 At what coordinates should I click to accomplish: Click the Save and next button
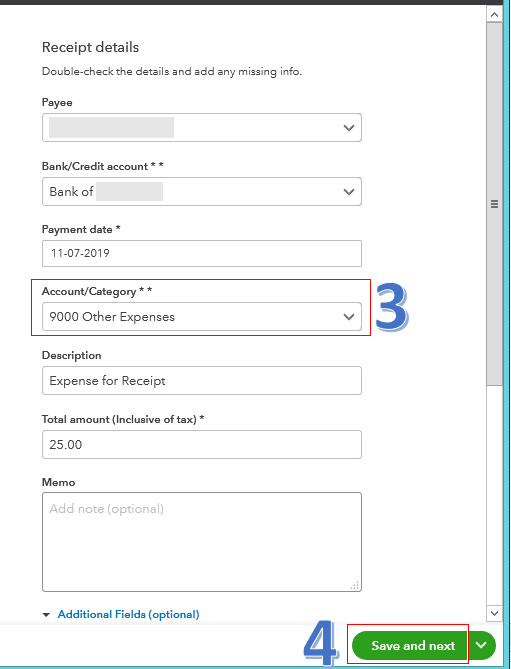point(410,646)
